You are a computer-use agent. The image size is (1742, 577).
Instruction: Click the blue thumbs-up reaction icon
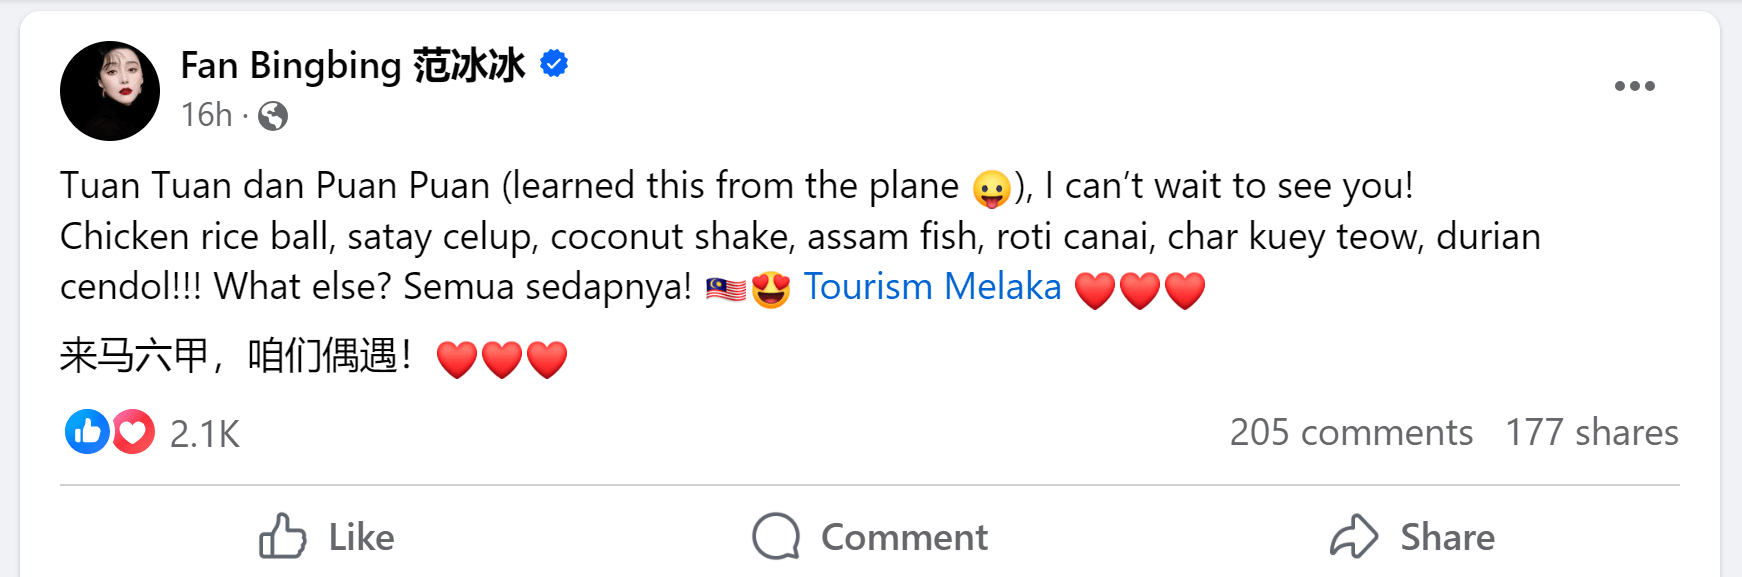87,432
